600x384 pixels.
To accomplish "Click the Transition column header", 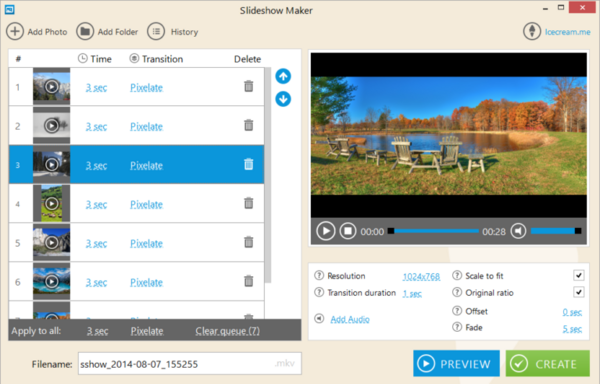I will tap(156, 59).
